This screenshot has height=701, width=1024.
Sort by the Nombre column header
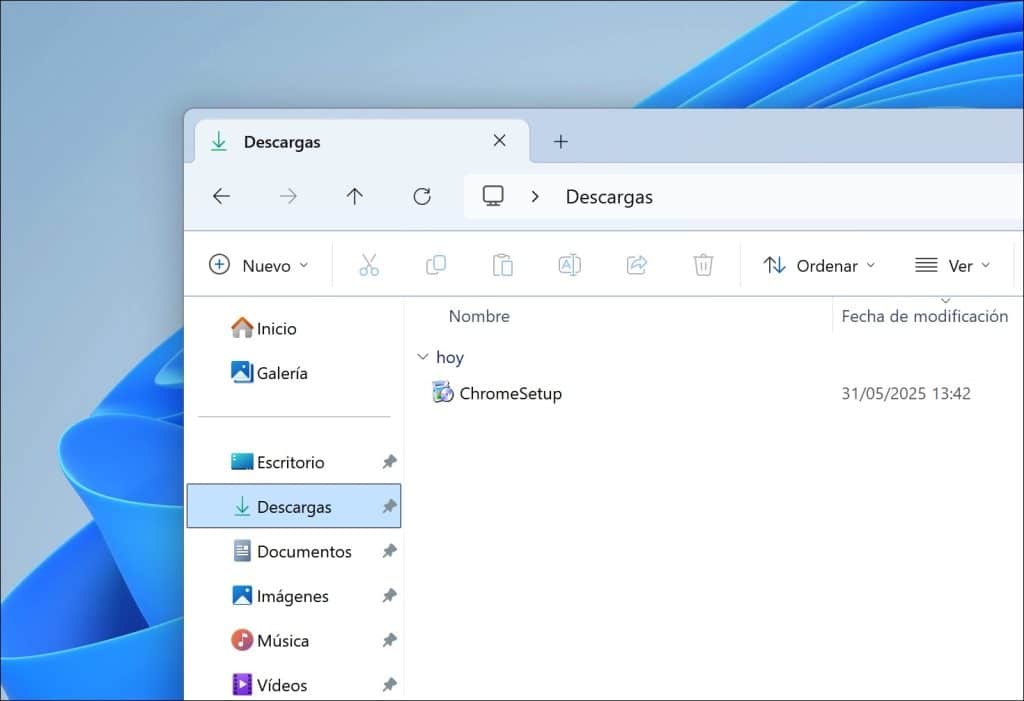(479, 316)
